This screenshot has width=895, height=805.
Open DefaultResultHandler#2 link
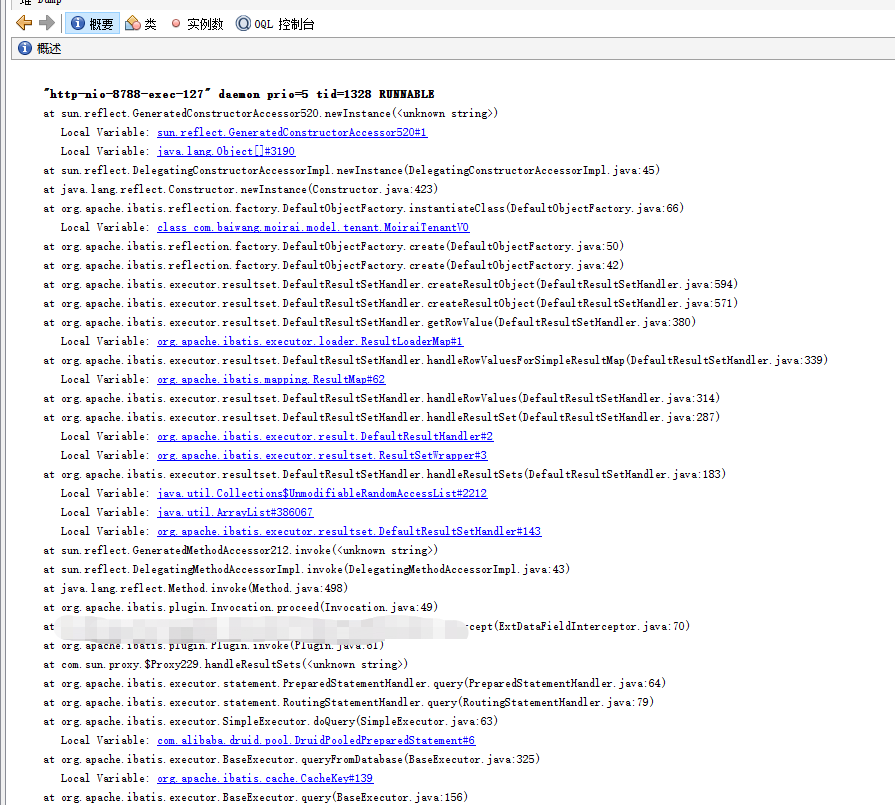325,436
